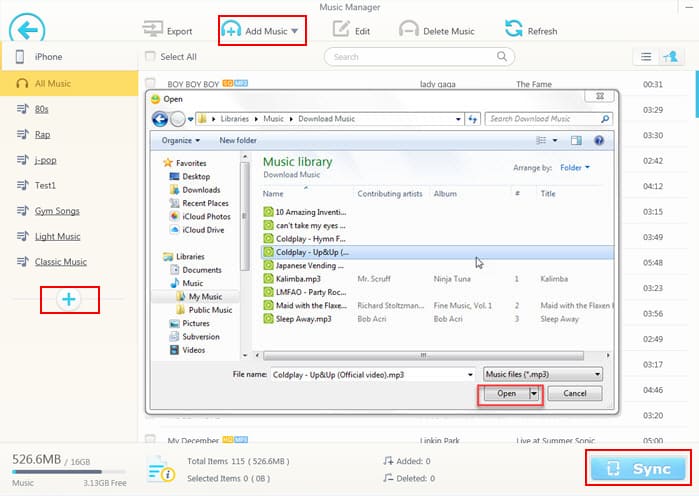Tick the Select All checkbox
The width and height of the screenshot is (699, 496).
(x=150, y=57)
